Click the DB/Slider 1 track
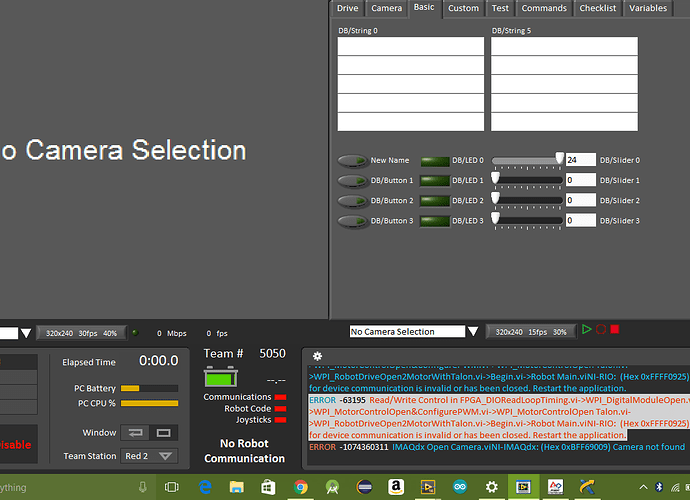The image size is (690, 500). point(527,180)
